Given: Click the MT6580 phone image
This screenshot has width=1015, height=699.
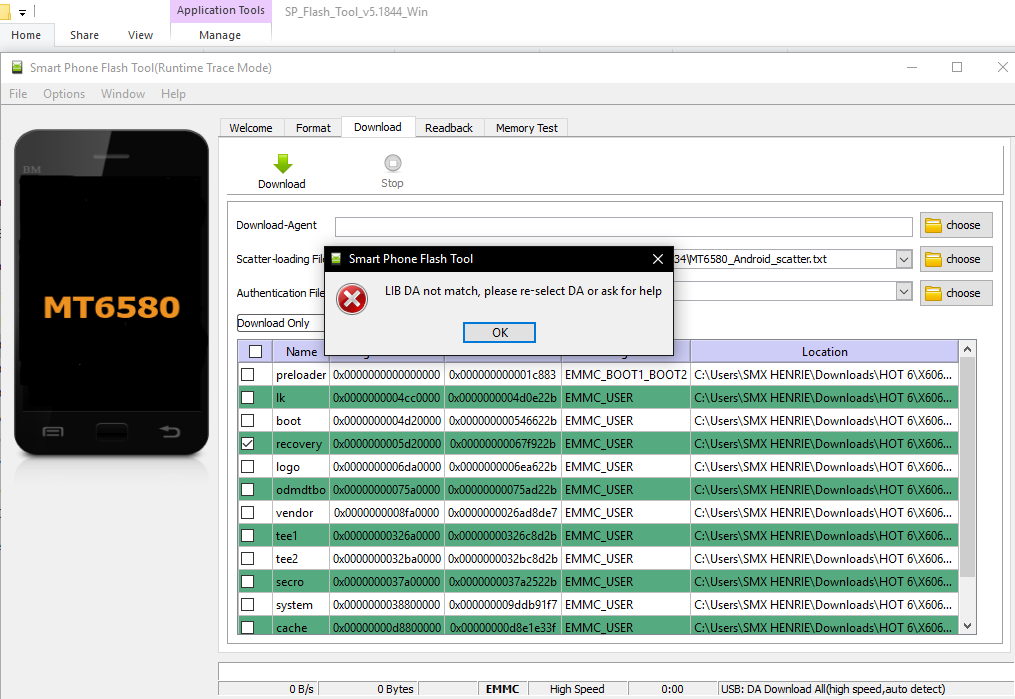Looking at the screenshot, I should point(111,293).
